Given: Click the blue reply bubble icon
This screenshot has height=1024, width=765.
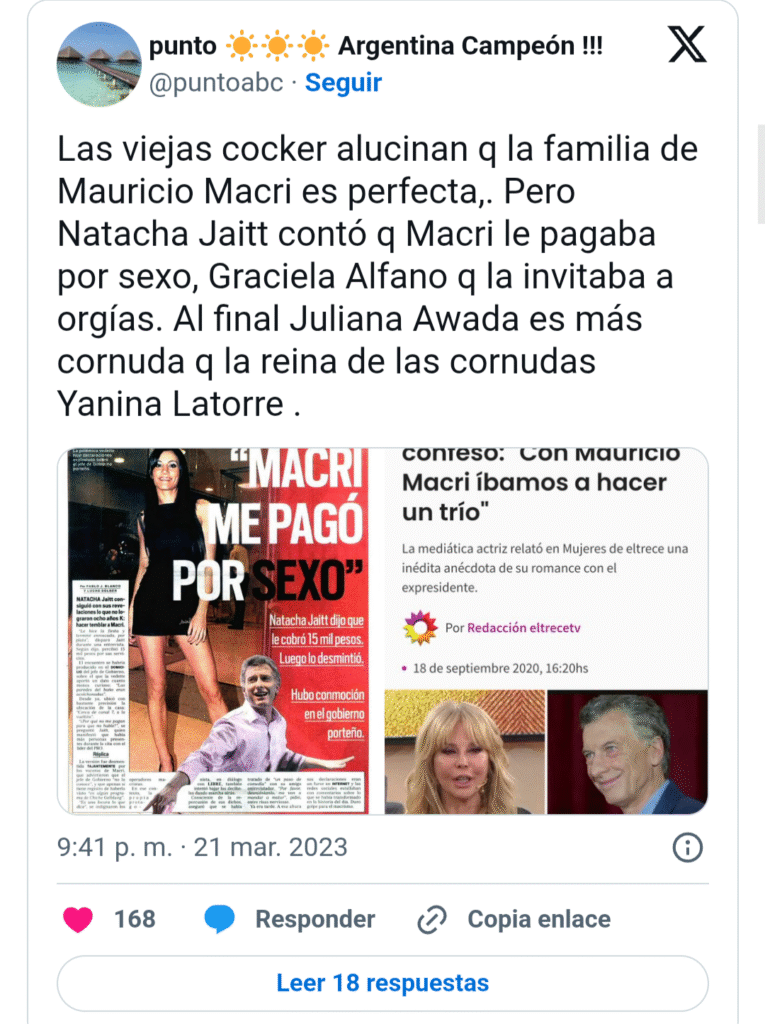Looking at the screenshot, I should coord(220,919).
